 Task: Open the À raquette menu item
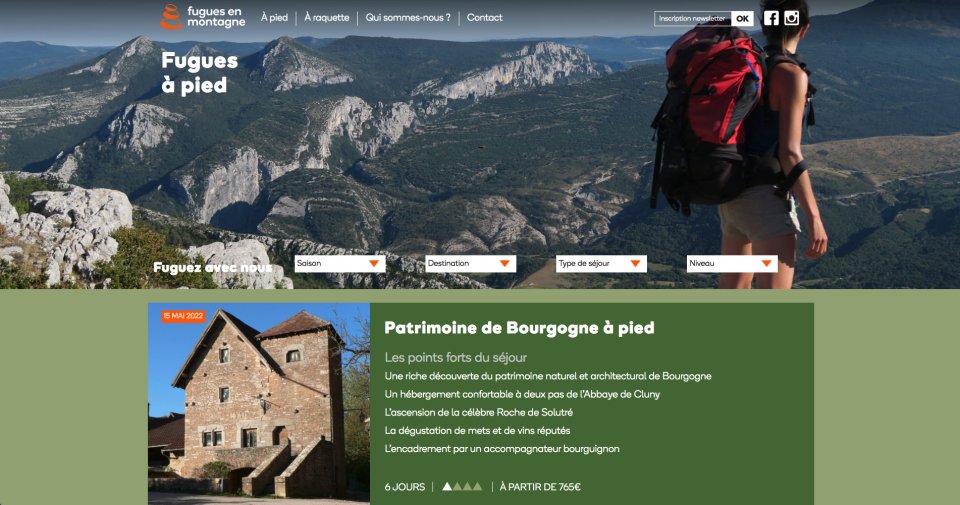coord(327,18)
